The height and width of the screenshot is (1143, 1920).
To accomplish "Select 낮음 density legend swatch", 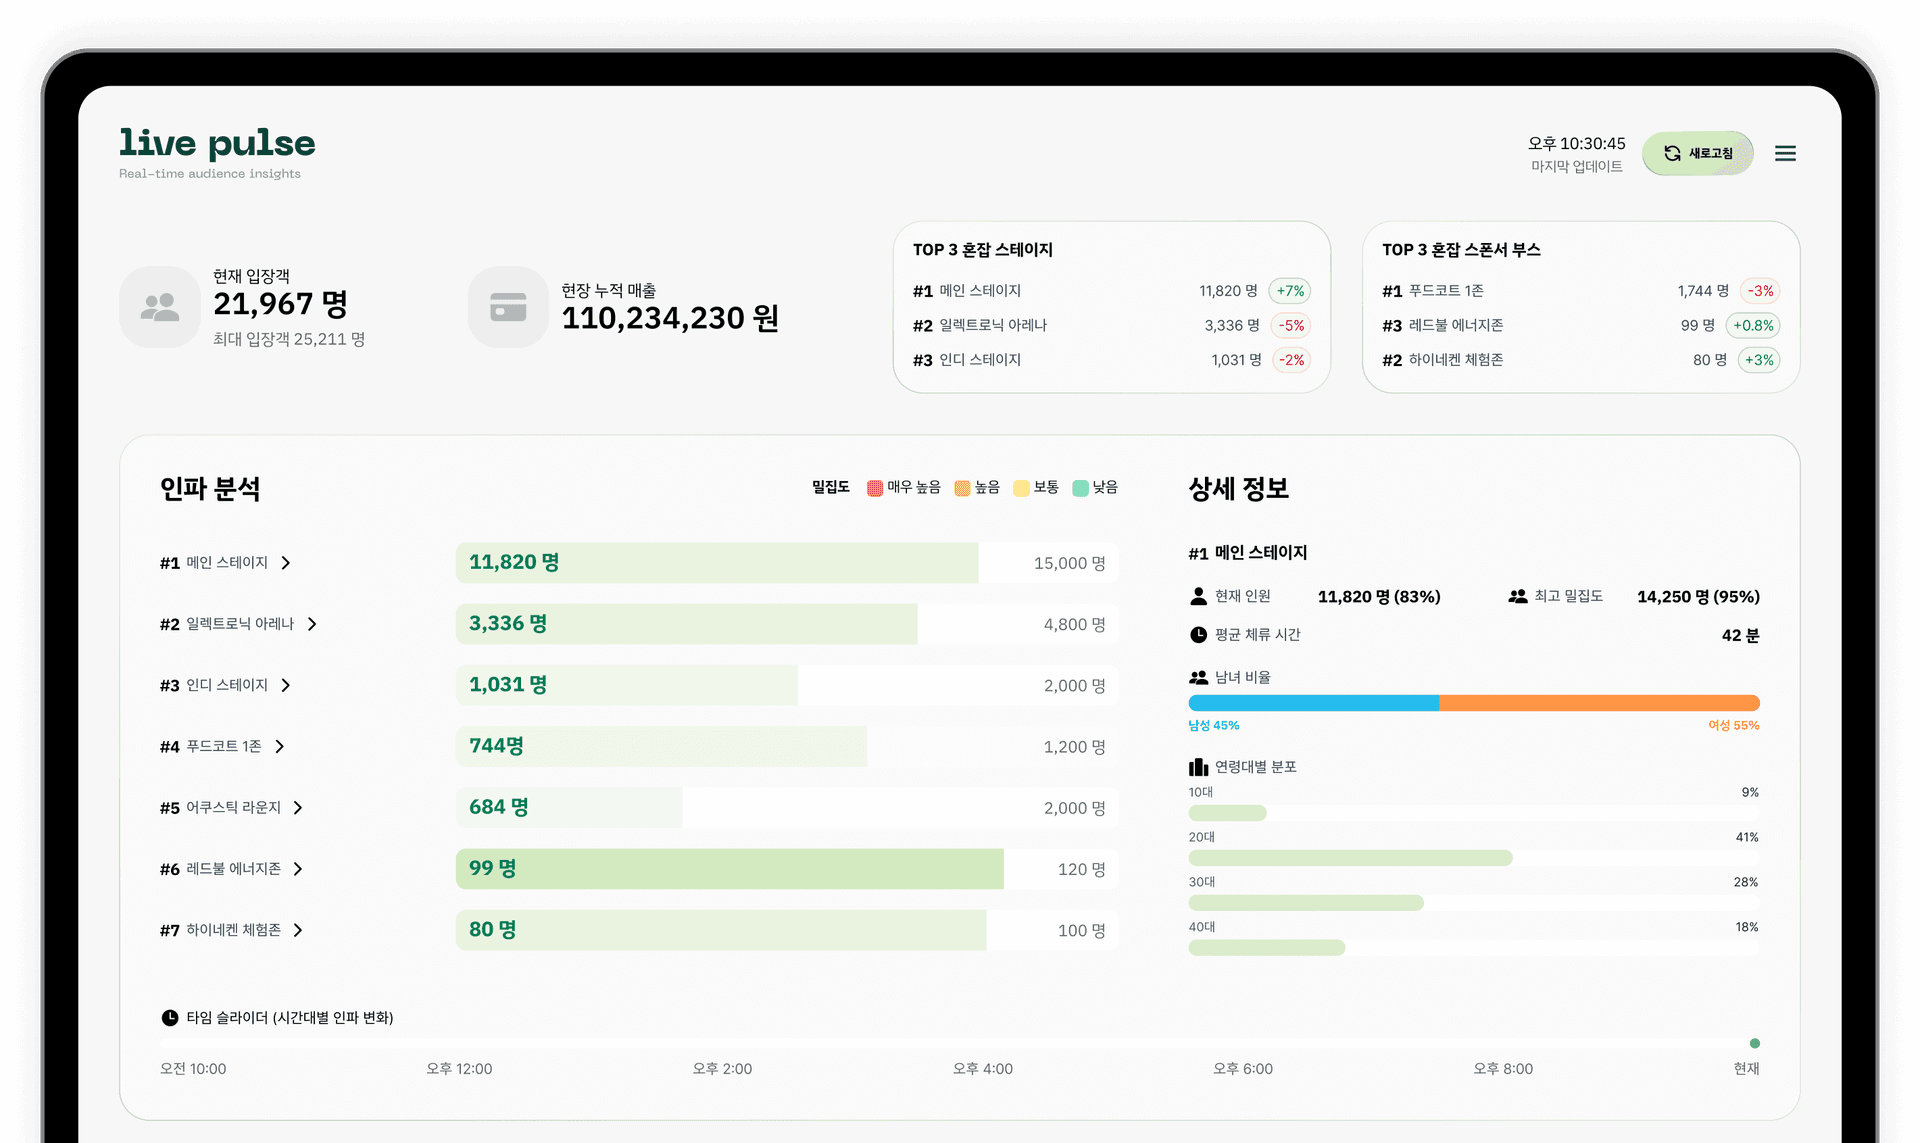I will pyautogui.click(x=1080, y=488).
